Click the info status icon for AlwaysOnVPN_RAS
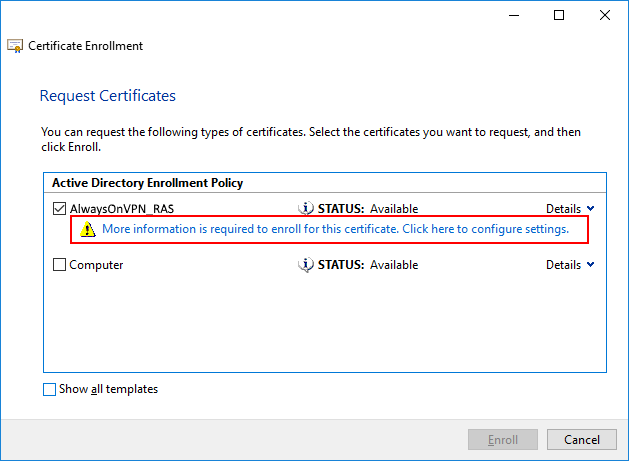 [306, 209]
